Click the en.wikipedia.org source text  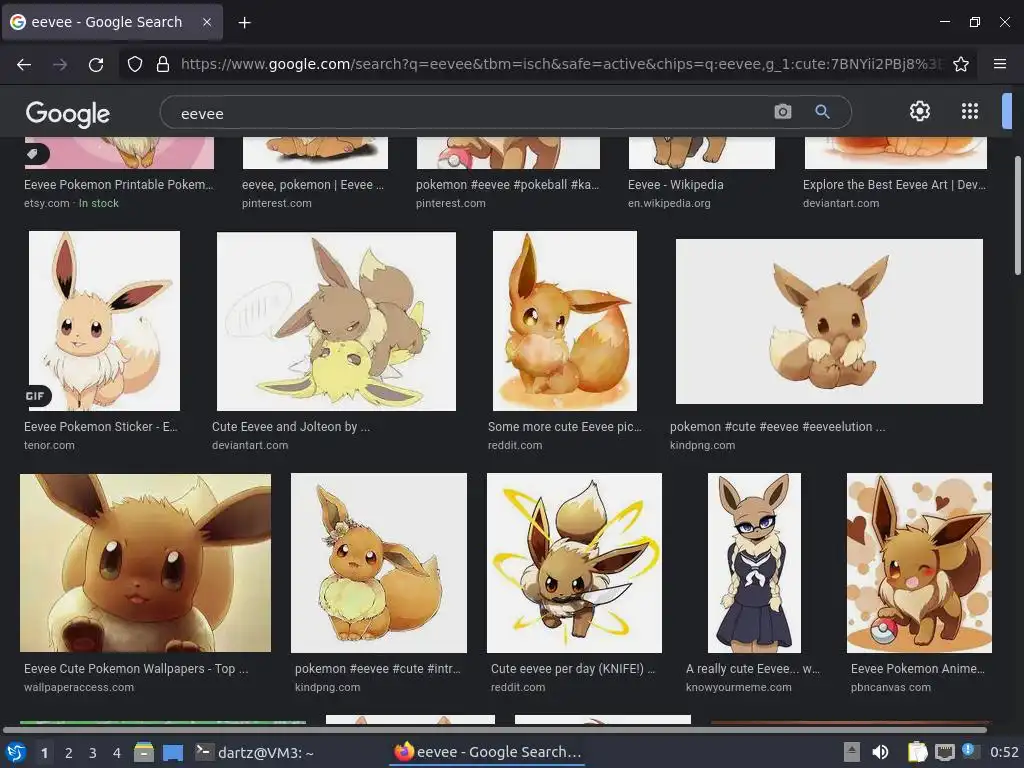pos(669,203)
